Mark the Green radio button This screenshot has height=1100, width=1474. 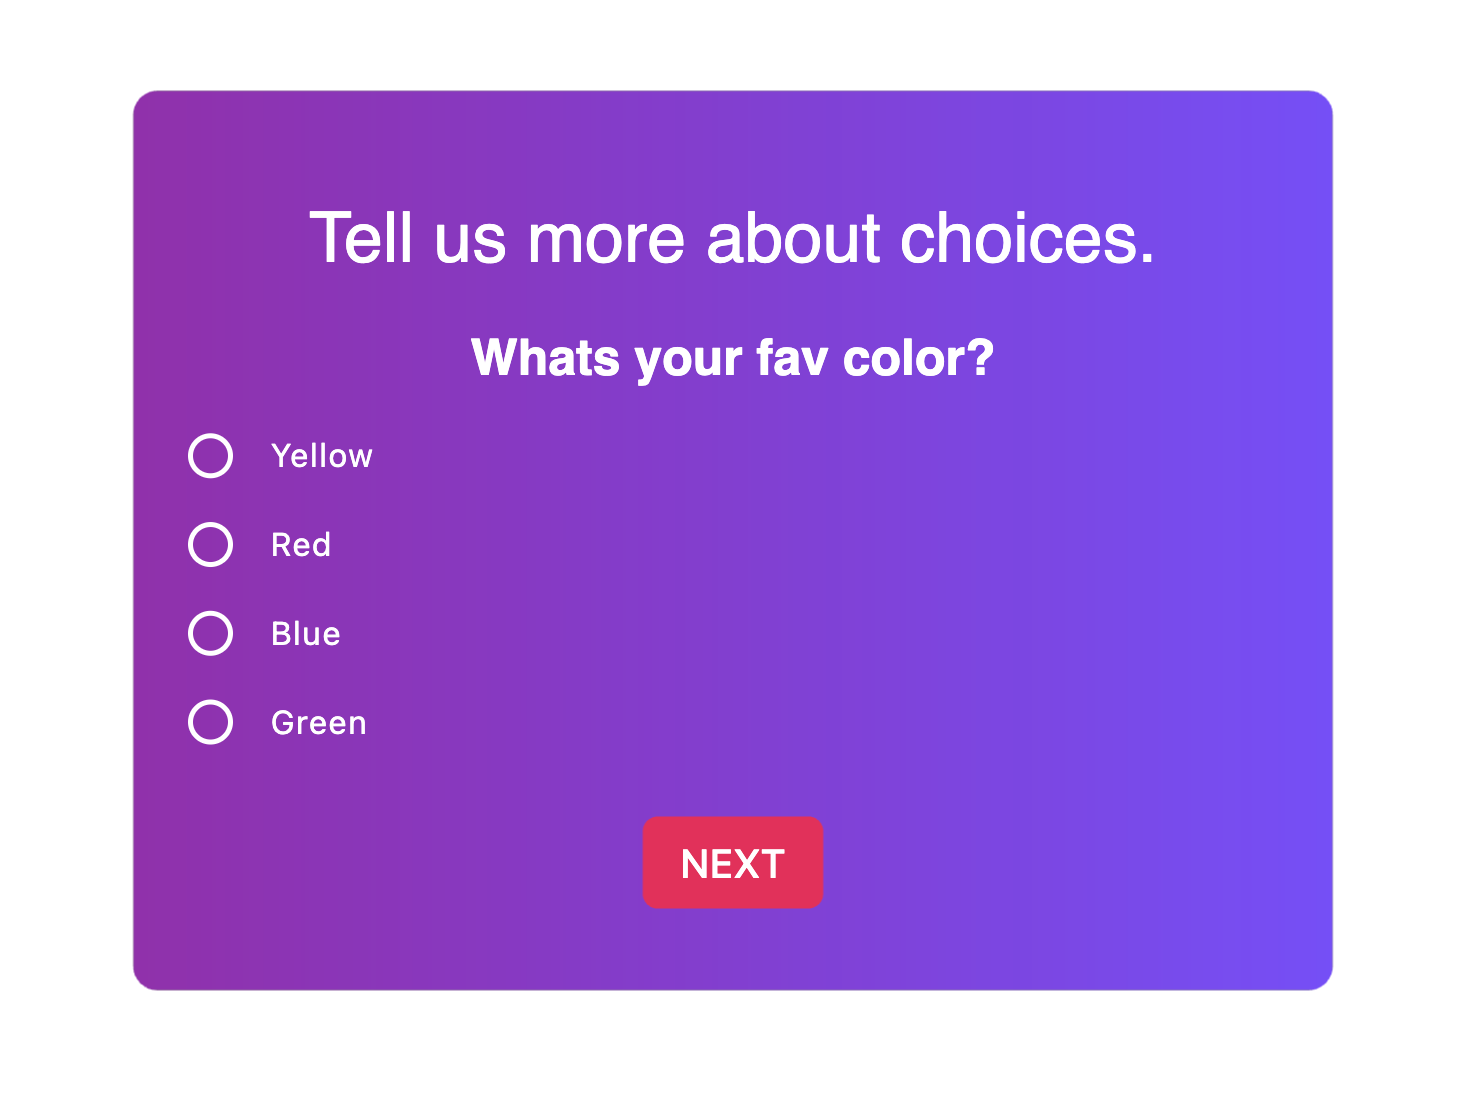tap(211, 723)
